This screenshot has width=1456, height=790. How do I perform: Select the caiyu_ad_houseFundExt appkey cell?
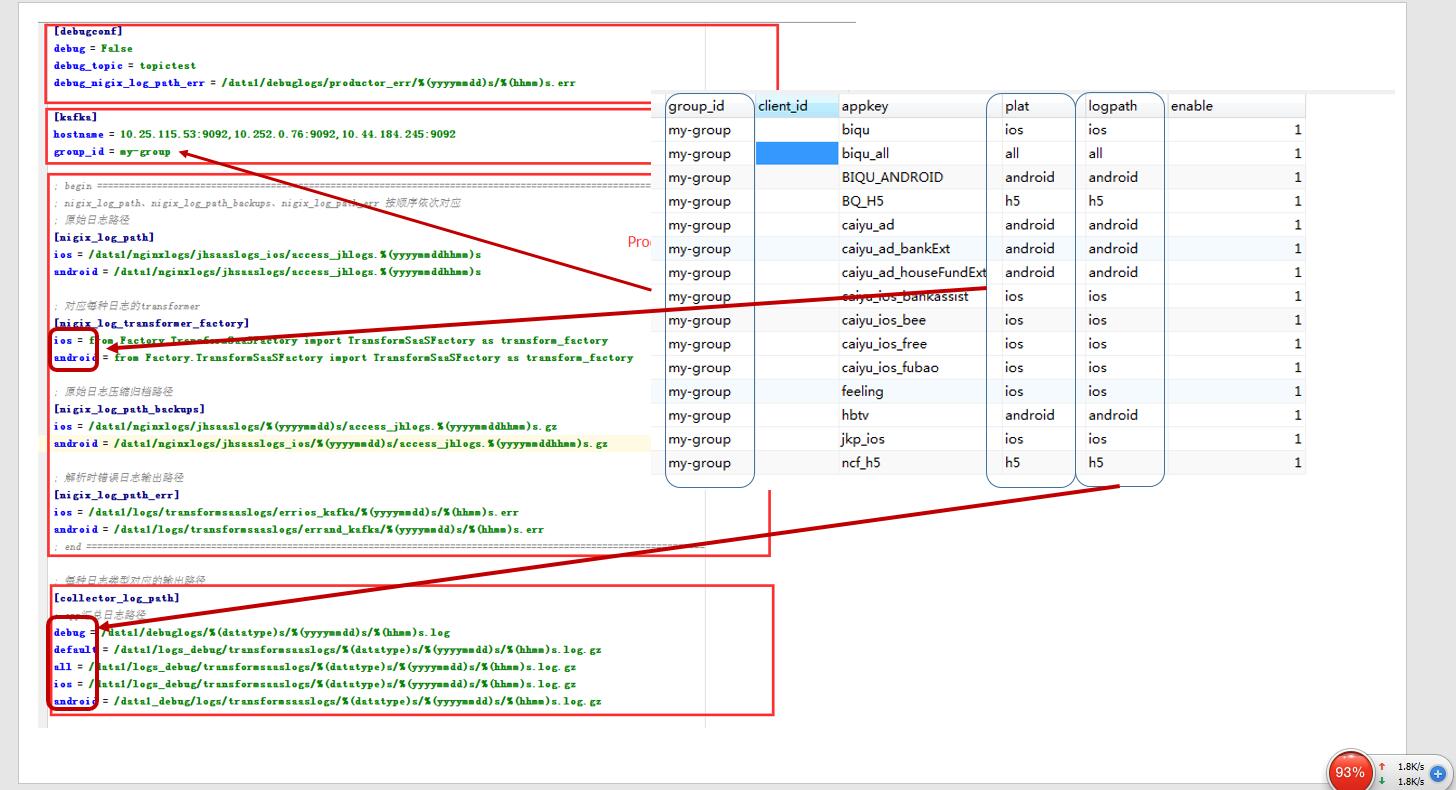pyautogui.click(x=914, y=272)
